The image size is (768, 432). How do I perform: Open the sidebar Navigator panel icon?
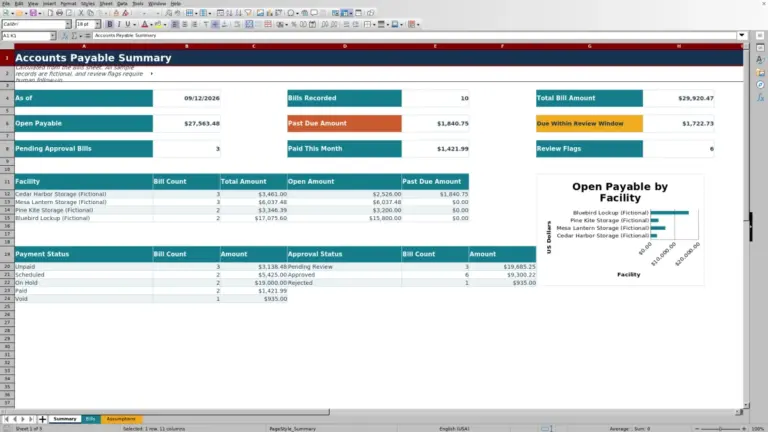(x=760, y=85)
